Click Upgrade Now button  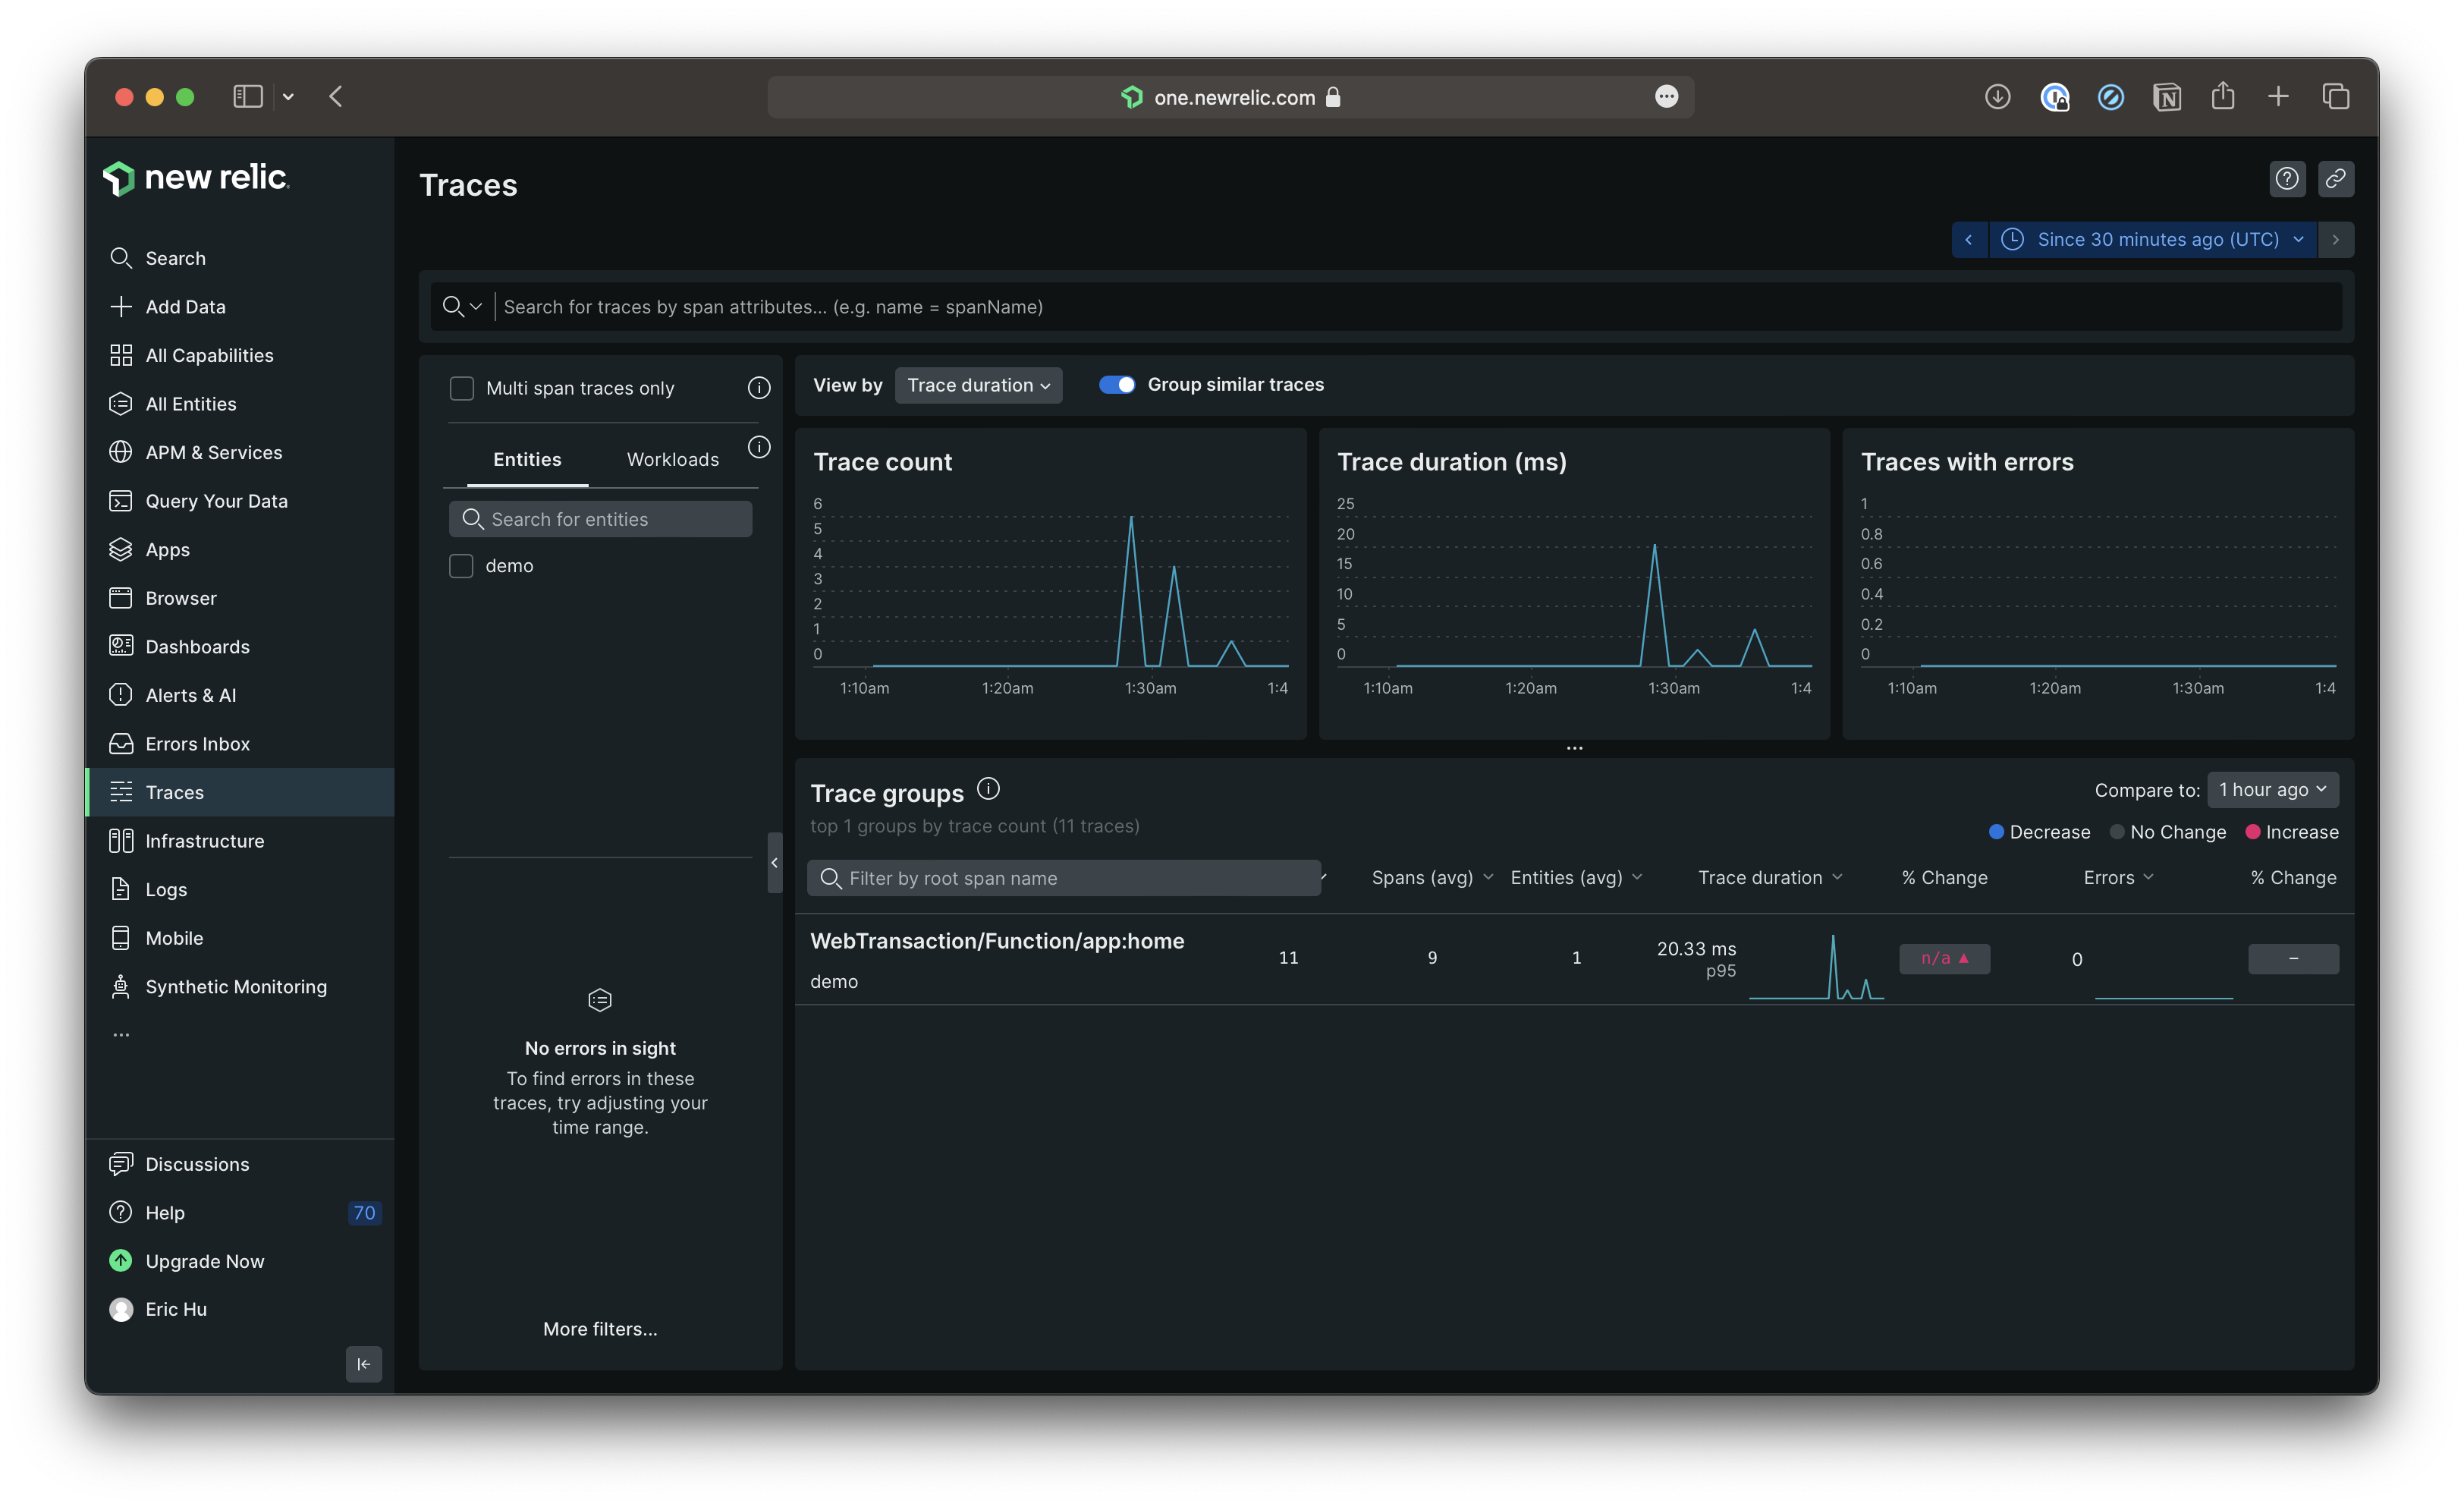click(x=204, y=1260)
